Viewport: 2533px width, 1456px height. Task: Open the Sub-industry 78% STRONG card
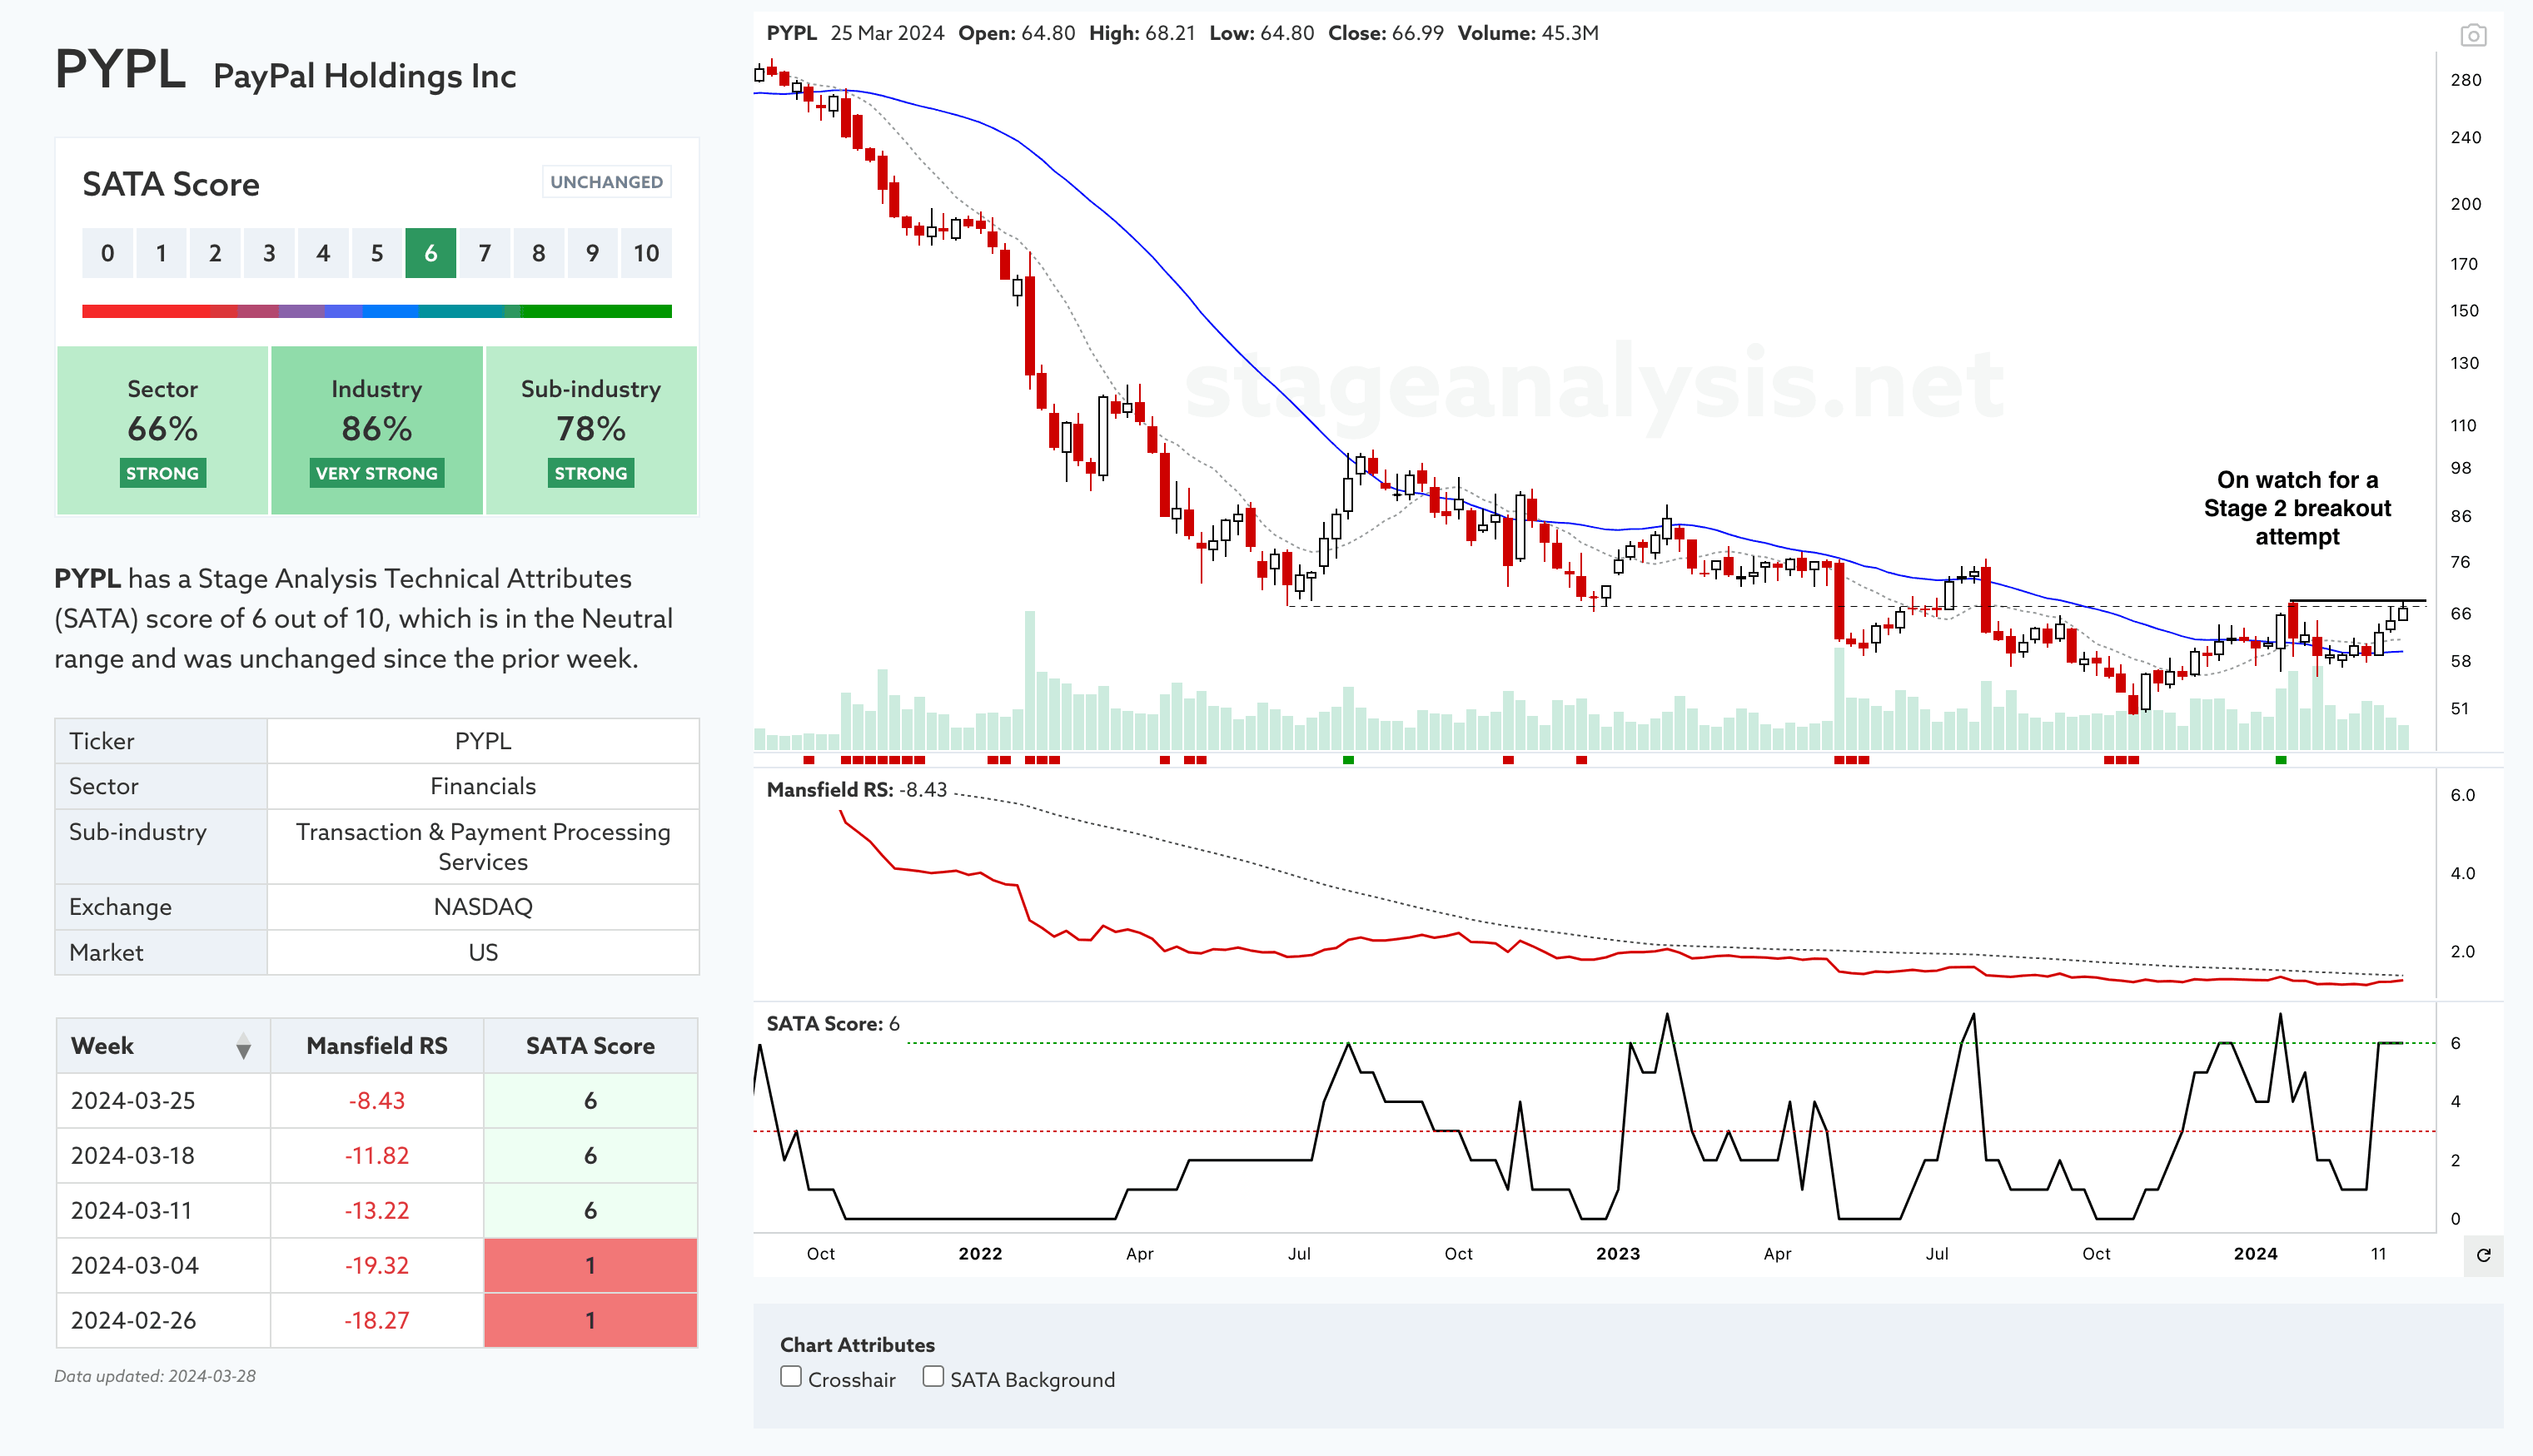click(x=591, y=430)
